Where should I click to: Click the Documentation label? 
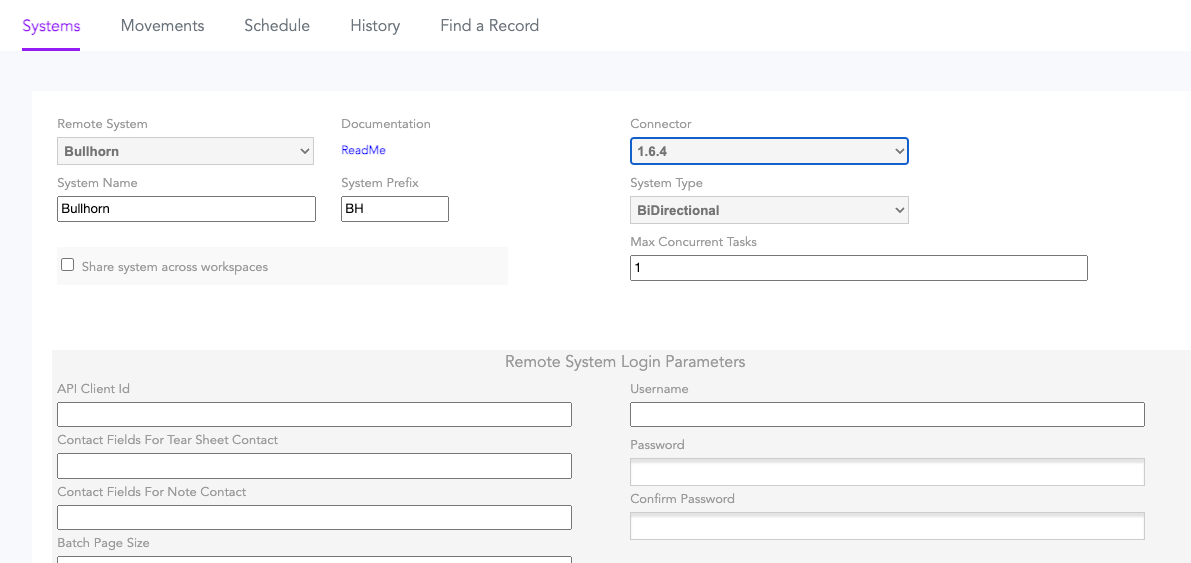(x=386, y=124)
